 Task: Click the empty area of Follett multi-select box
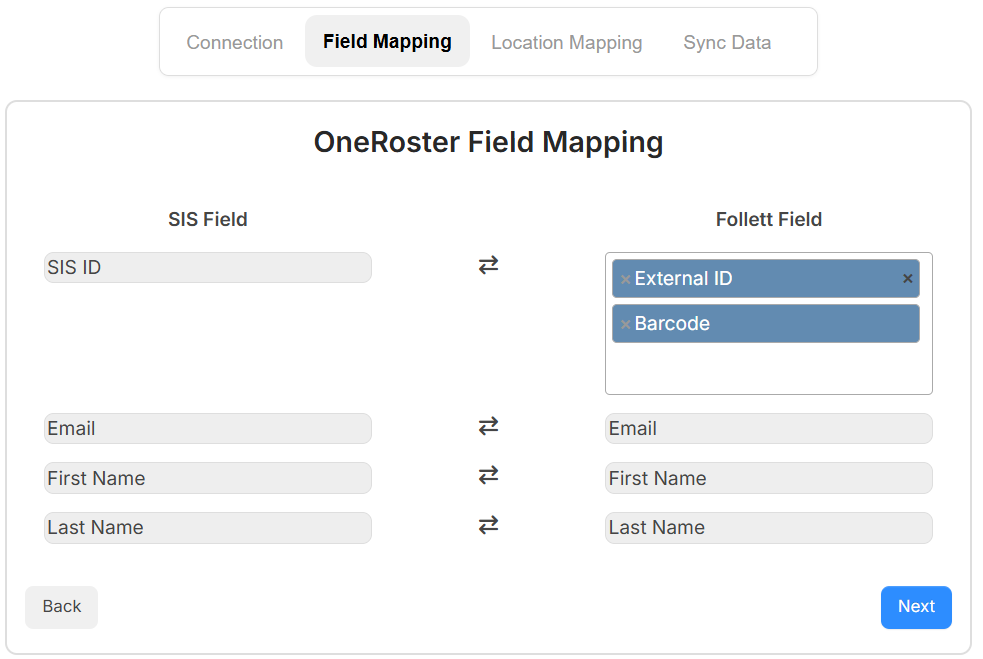pos(769,369)
